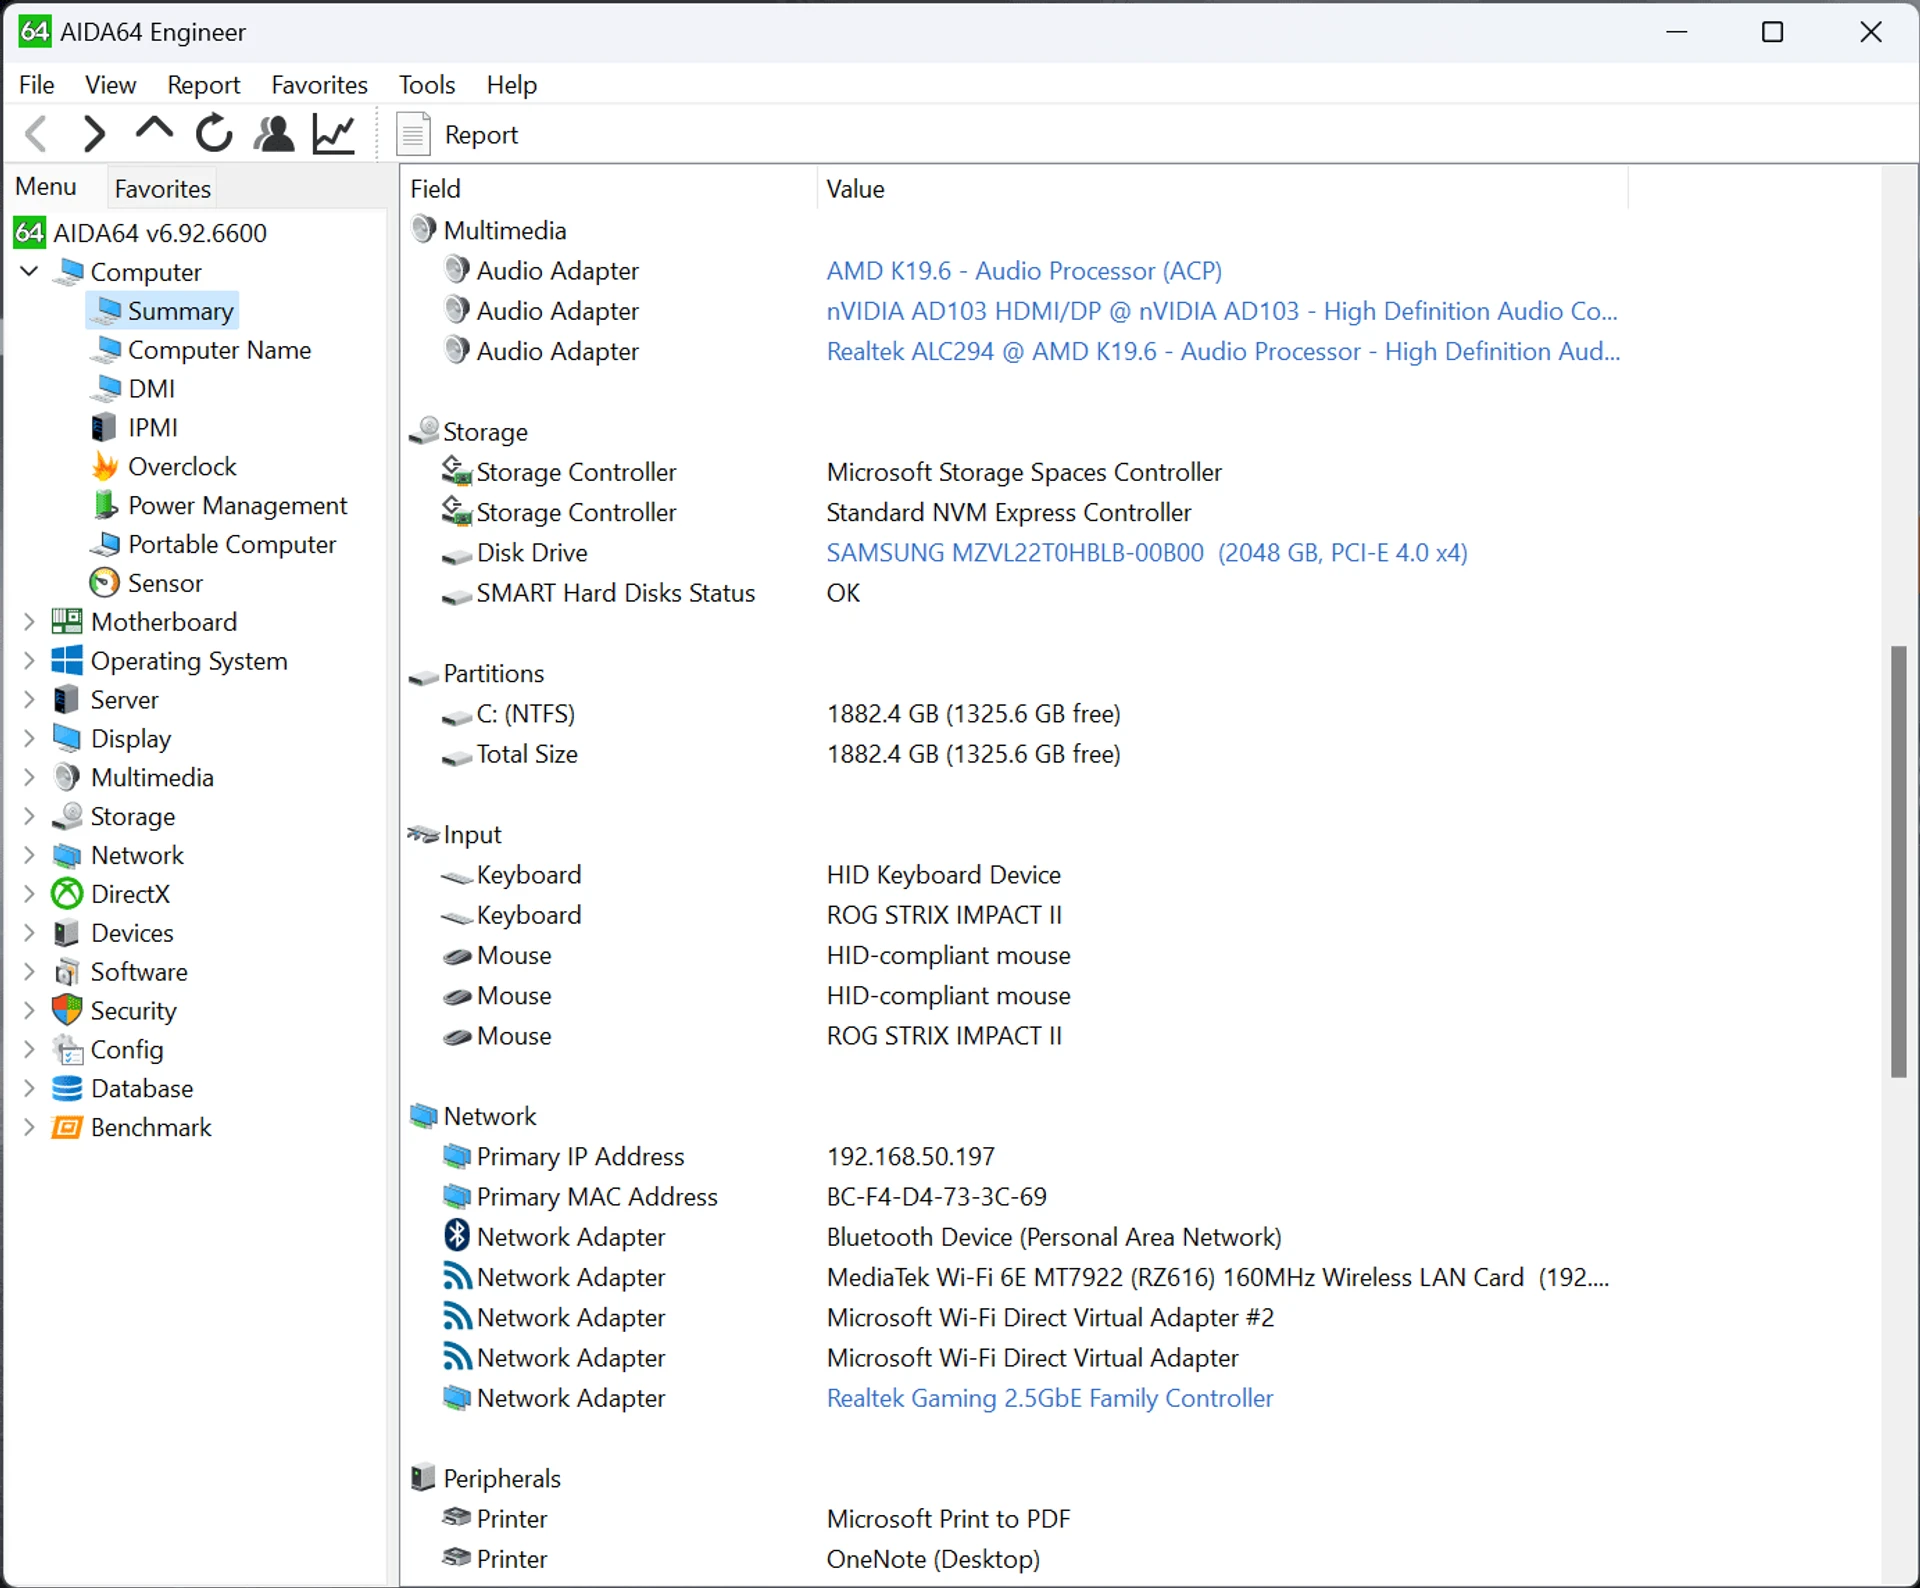The image size is (1920, 1588).
Task: Open the Report menu in menu bar
Action: [204, 85]
